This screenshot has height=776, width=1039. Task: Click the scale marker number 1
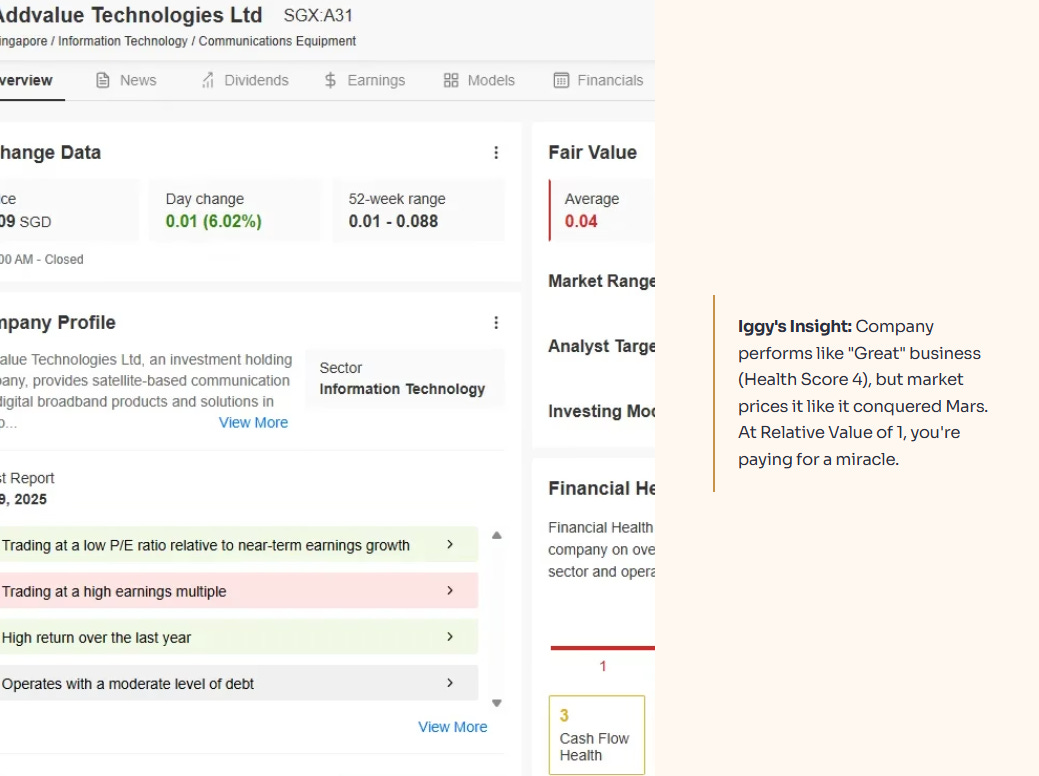pyautogui.click(x=603, y=666)
